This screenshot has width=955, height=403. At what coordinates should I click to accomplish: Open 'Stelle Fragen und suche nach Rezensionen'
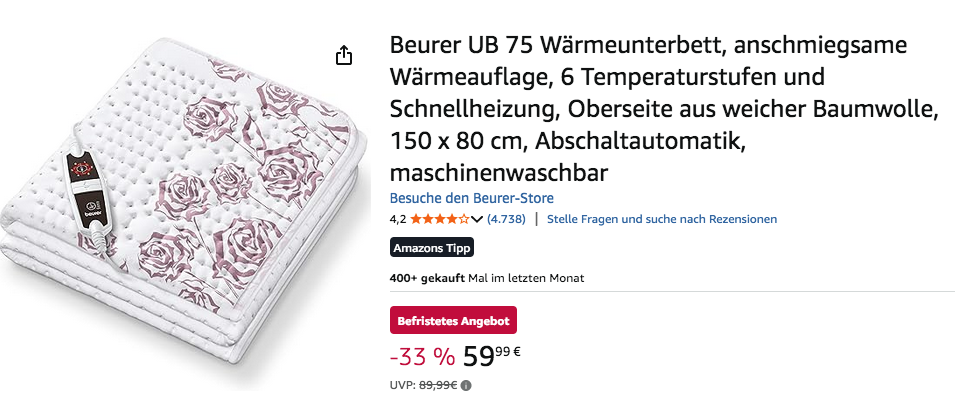tap(662, 219)
